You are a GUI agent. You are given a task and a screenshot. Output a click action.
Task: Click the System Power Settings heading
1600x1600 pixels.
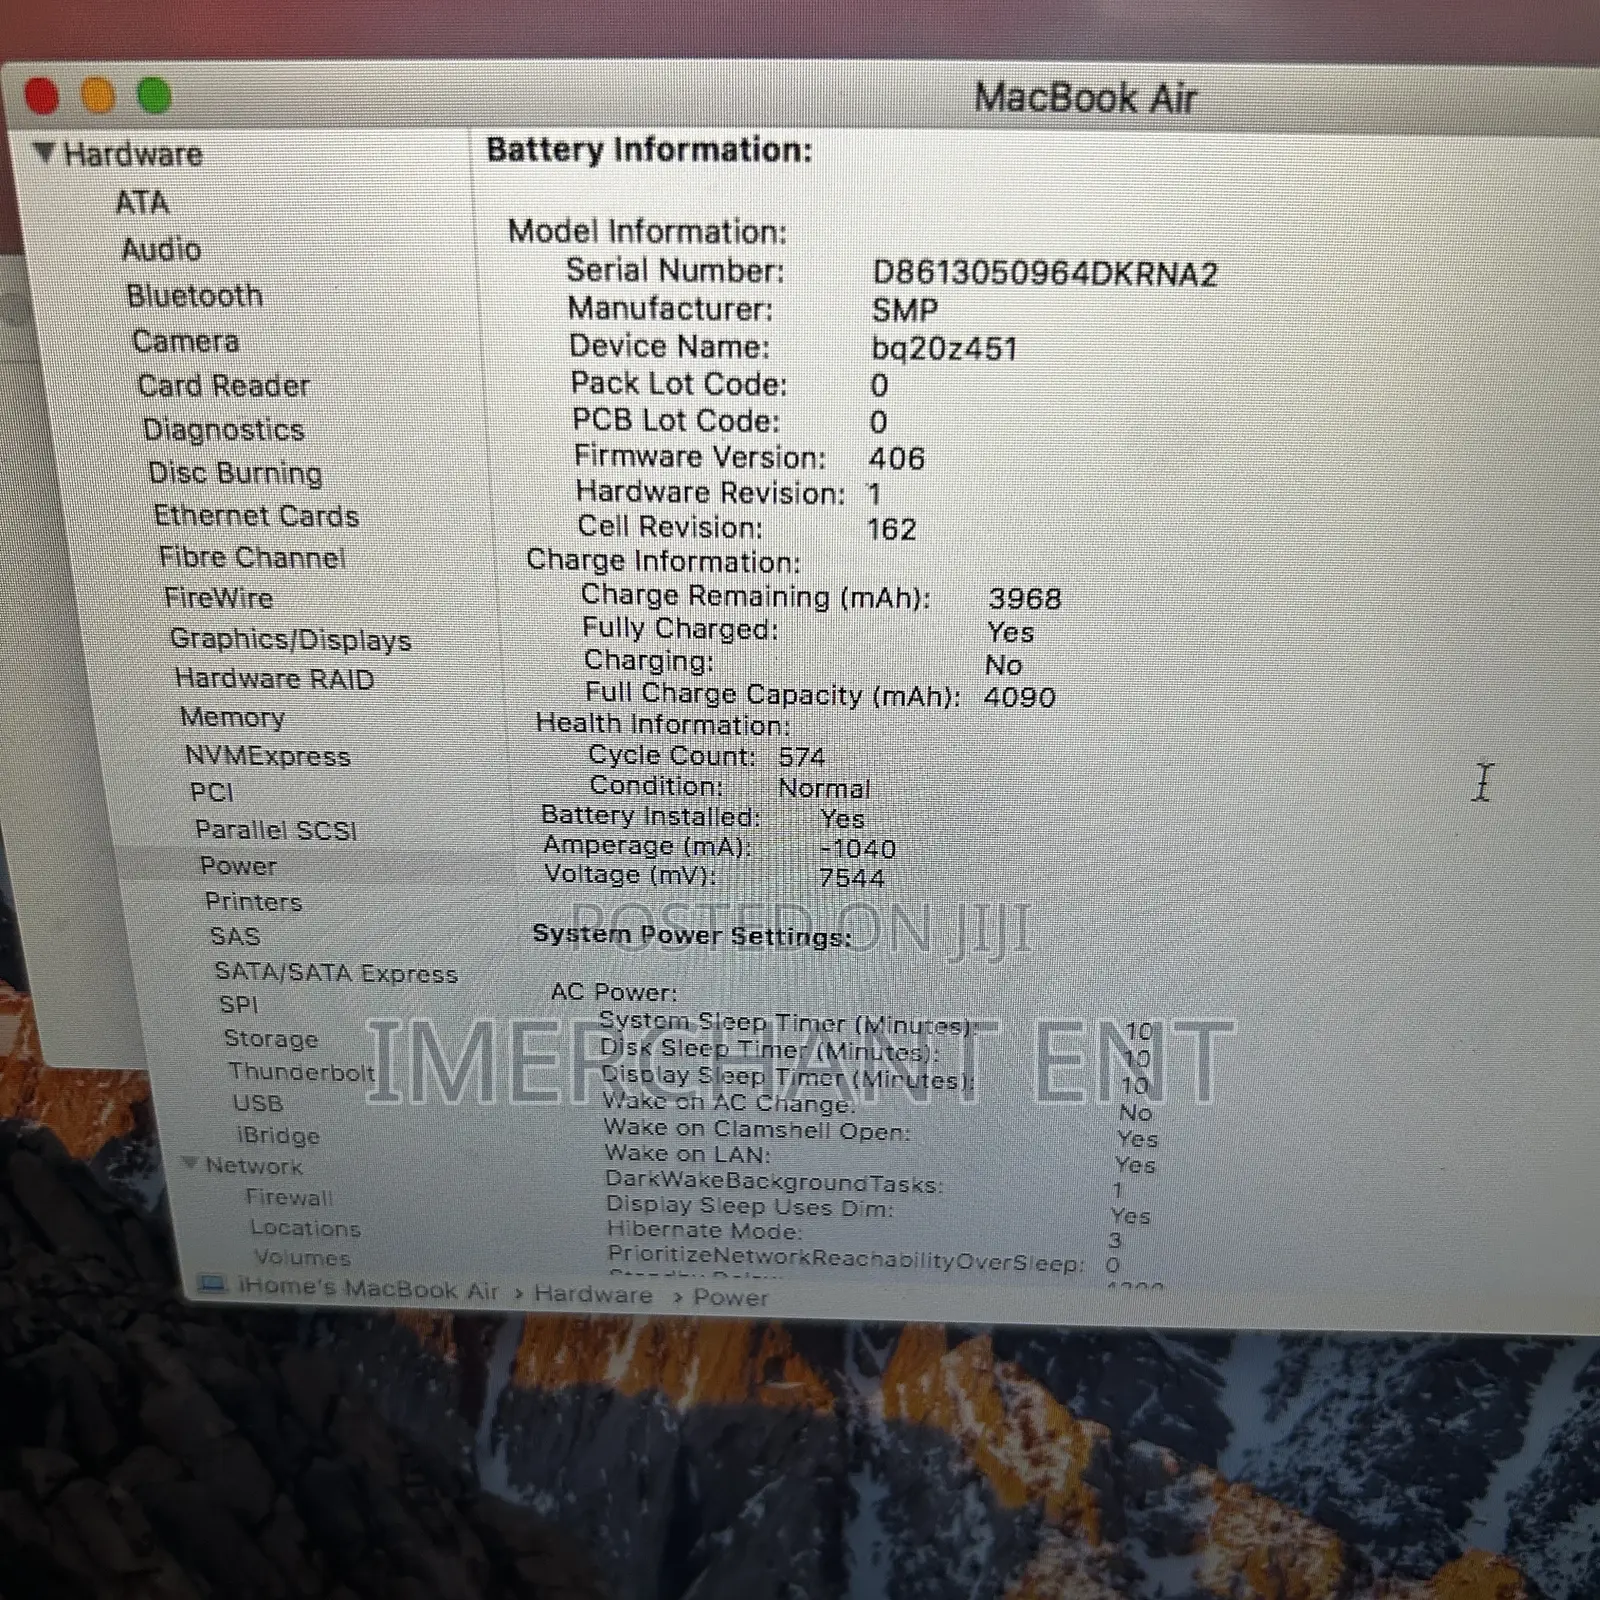click(x=692, y=936)
